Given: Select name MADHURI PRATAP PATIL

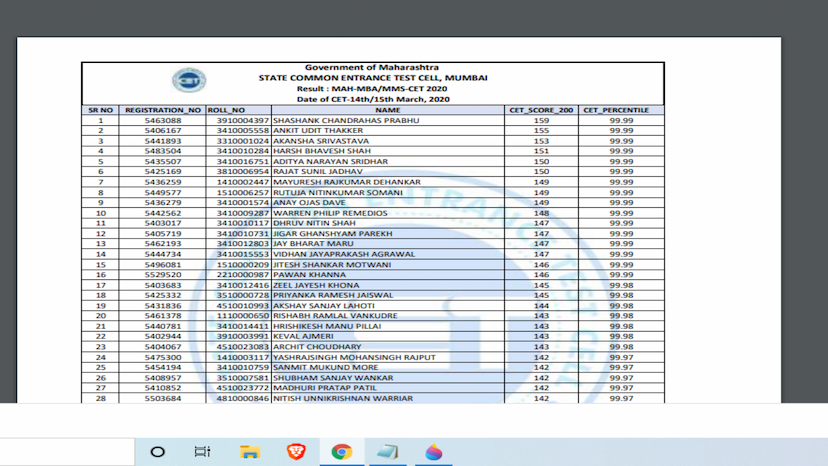Looking at the screenshot, I should tap(325, 388).
